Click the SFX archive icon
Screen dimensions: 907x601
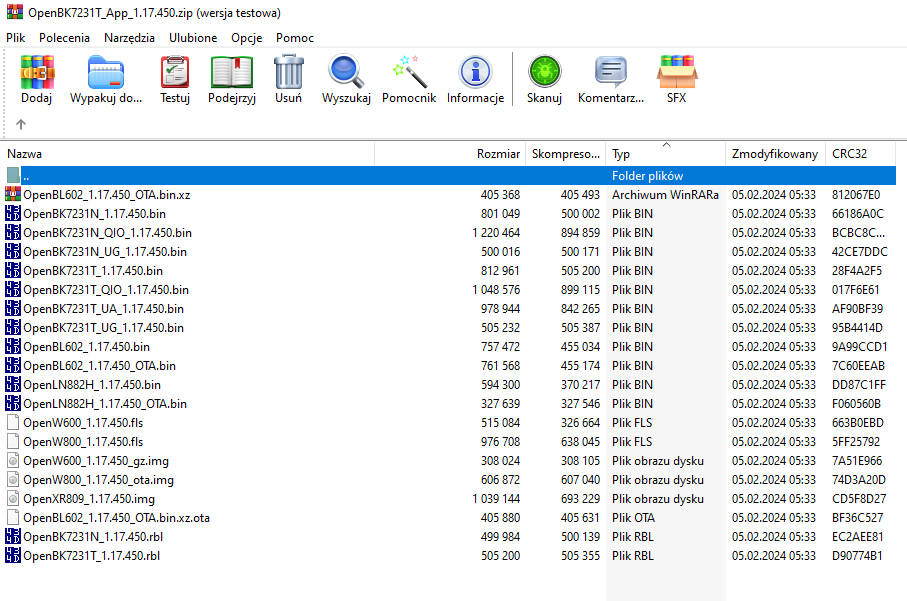[677, 72]
